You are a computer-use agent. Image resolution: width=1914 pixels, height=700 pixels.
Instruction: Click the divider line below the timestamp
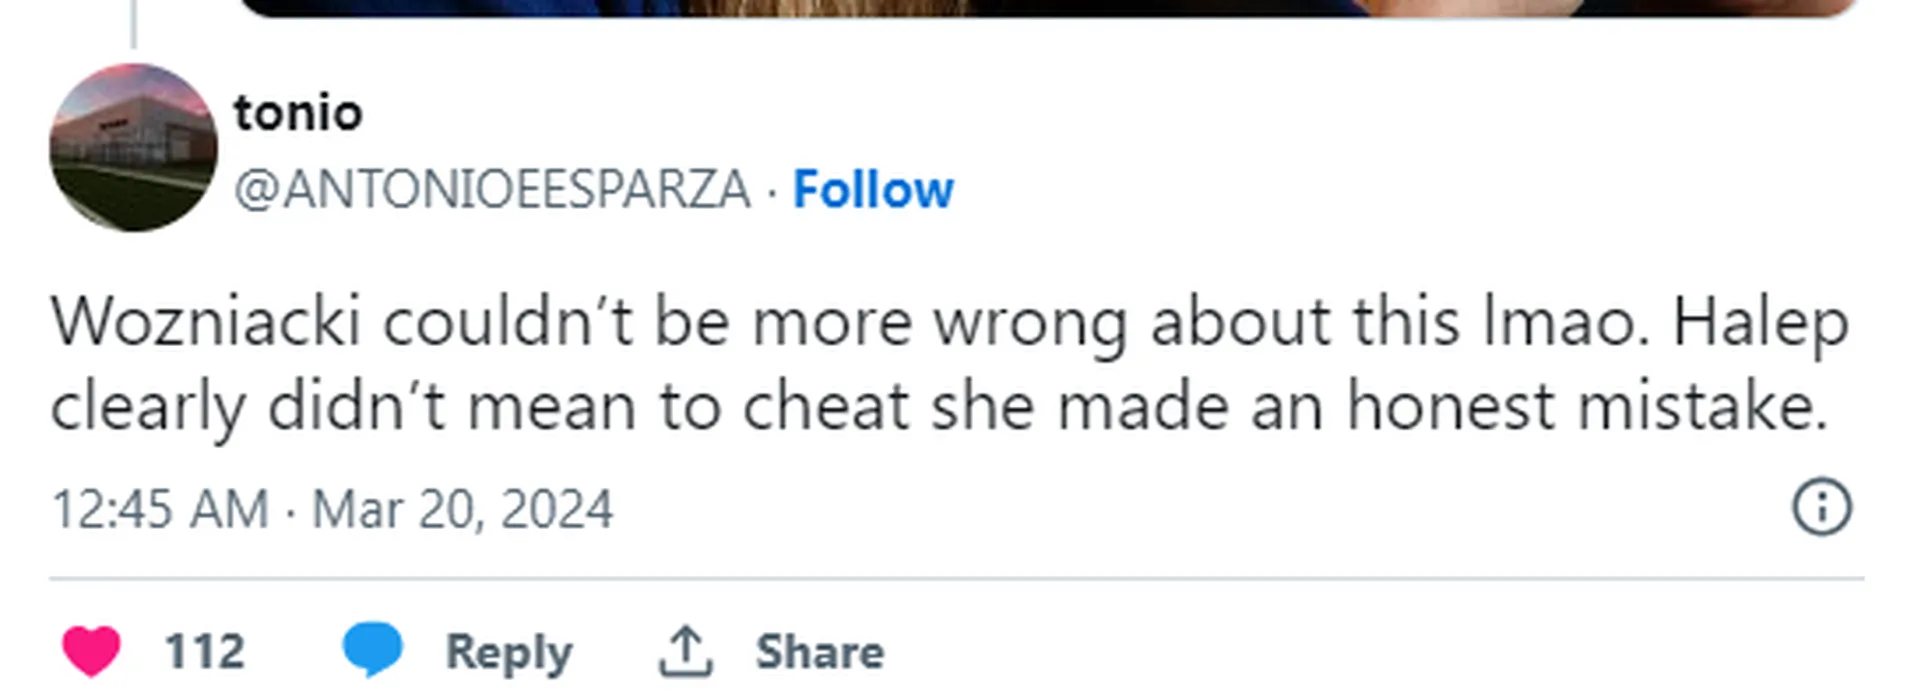[956, 578]
